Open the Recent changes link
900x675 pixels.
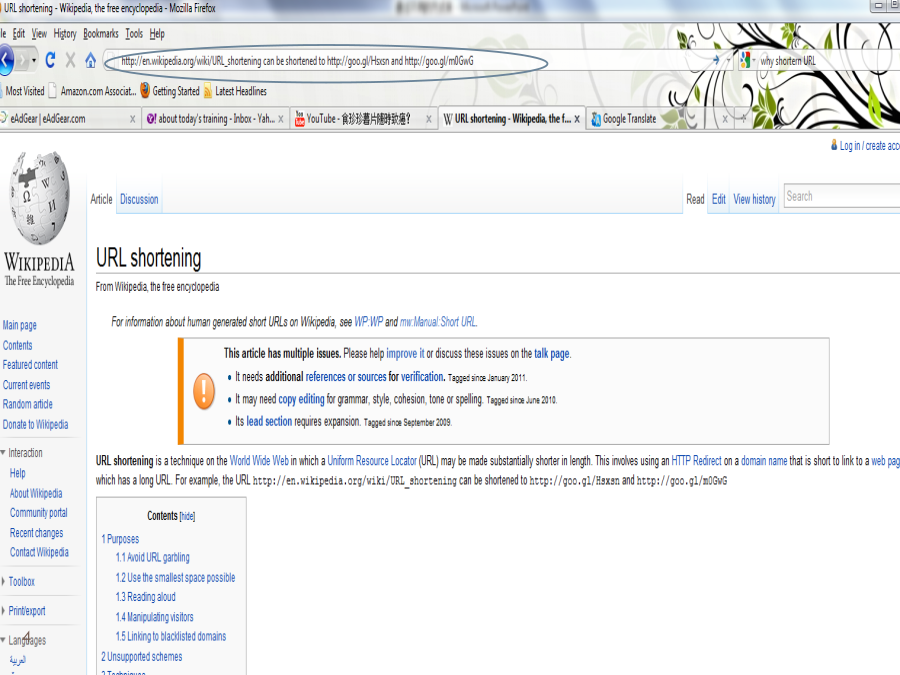point(36,533)
